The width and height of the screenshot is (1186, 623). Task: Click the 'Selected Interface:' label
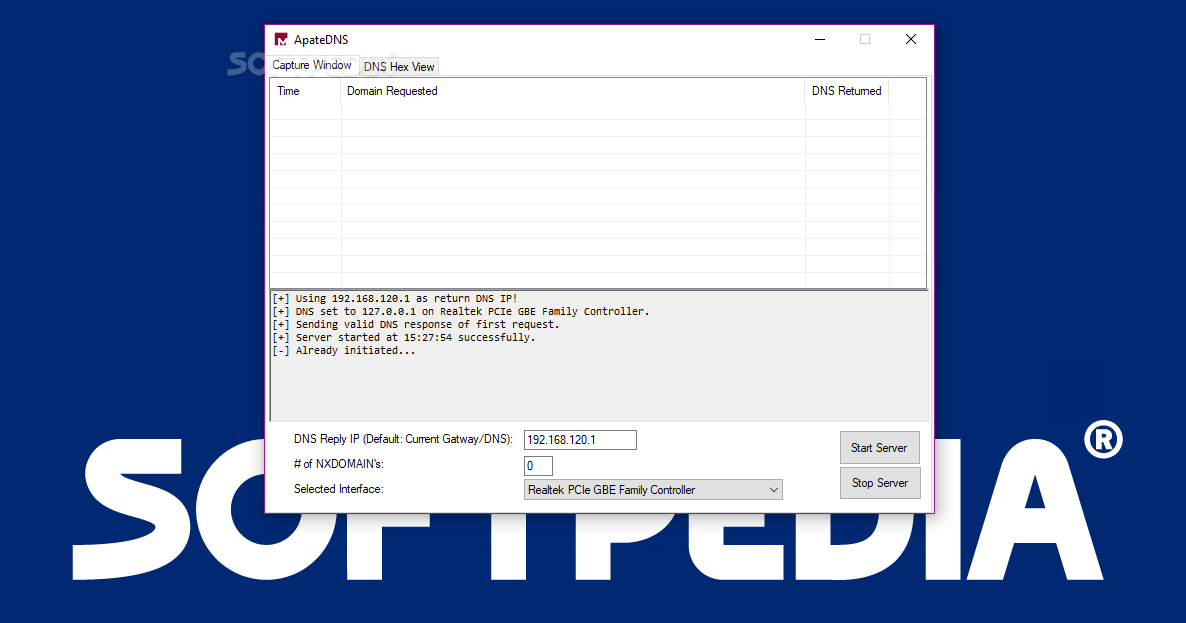pyautogui.click(x=339, y=489)
